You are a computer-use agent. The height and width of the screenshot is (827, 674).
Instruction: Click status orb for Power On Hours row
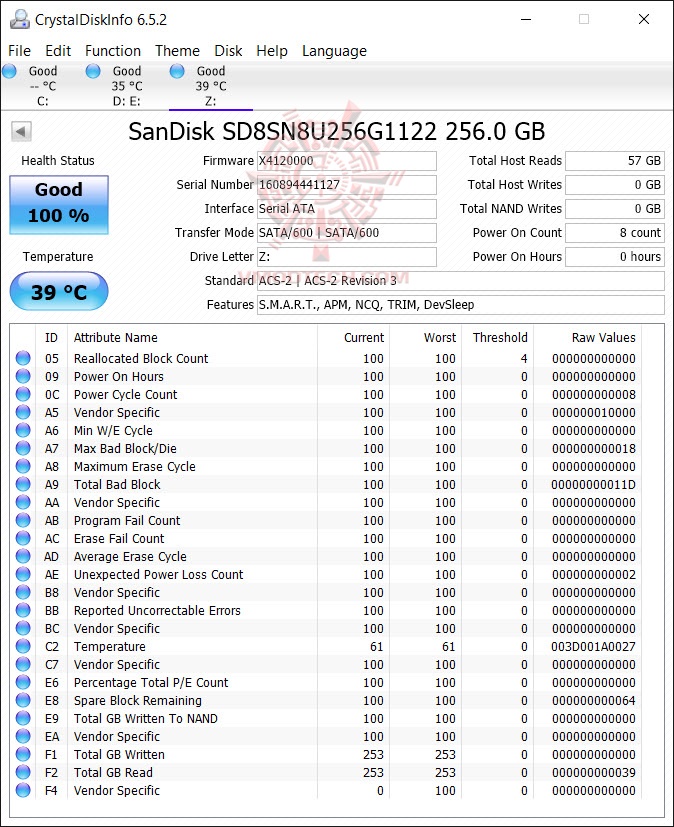pos(23,376)
